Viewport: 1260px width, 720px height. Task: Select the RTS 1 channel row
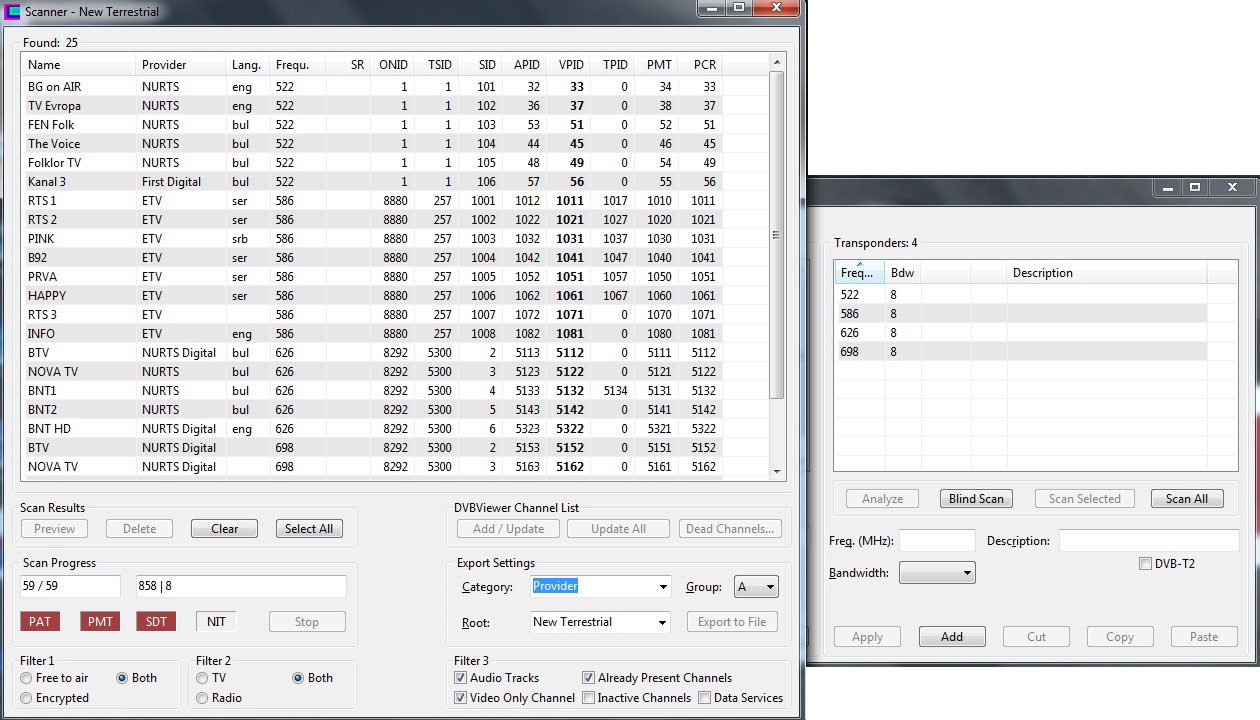click(x=395, y=201)
